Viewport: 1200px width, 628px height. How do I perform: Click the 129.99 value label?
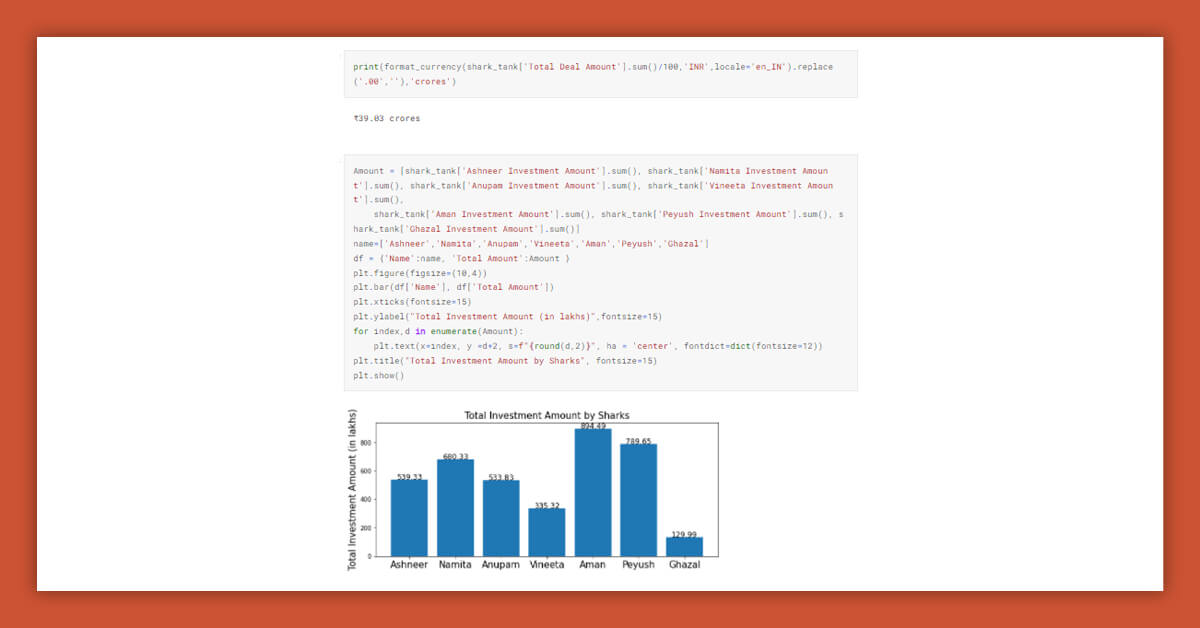[685, 534]
